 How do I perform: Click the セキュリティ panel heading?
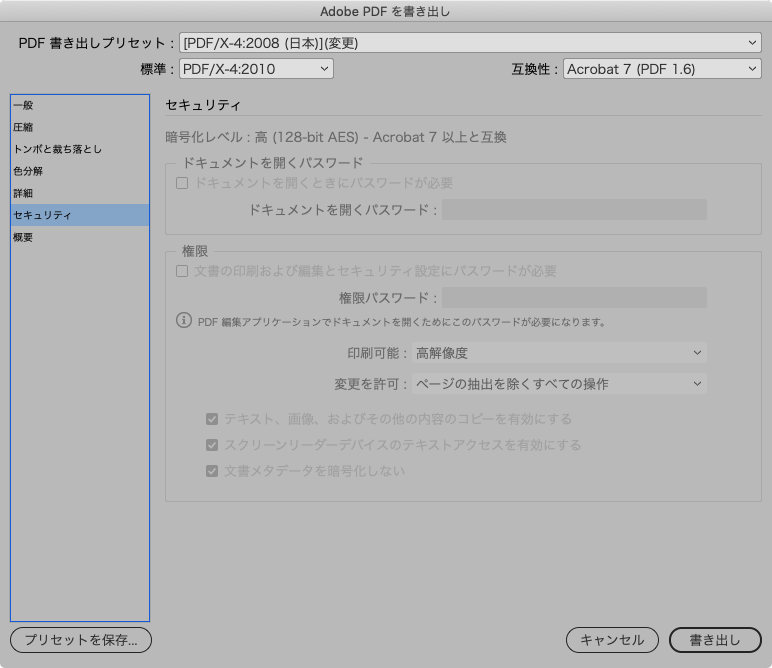tap(203, 105)
